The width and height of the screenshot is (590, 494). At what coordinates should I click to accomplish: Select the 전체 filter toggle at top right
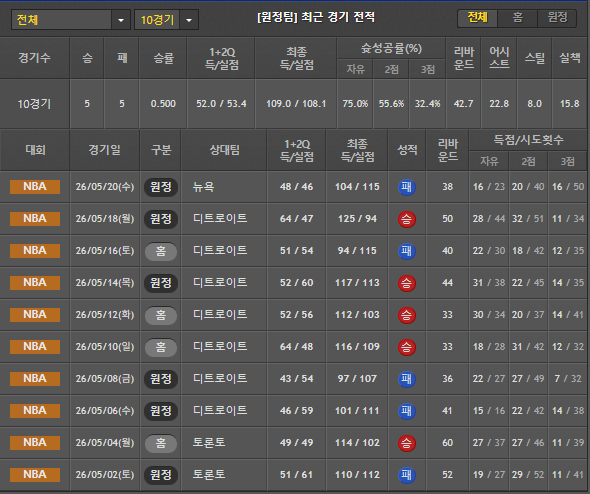(x=477, y=18)
